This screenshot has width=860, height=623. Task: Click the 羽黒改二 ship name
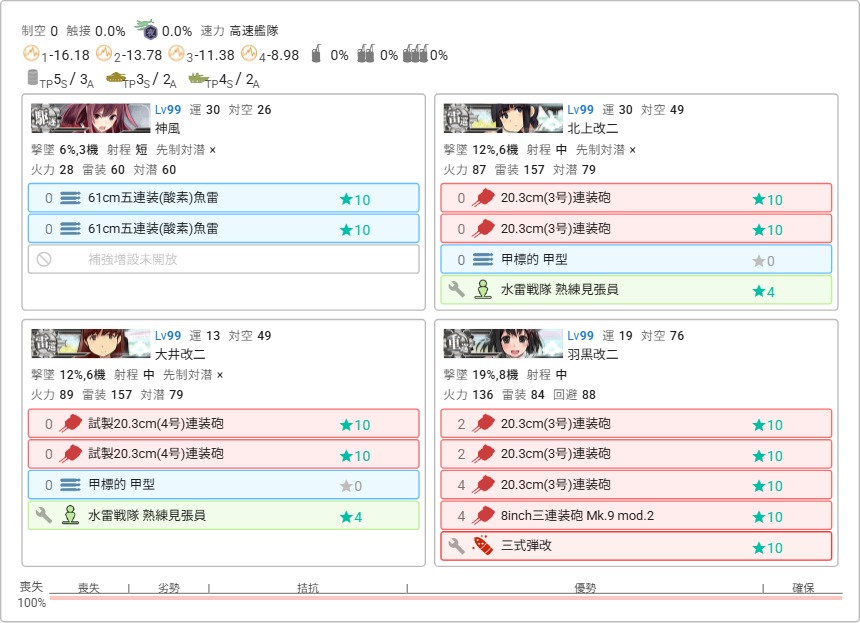coord(593,354)
